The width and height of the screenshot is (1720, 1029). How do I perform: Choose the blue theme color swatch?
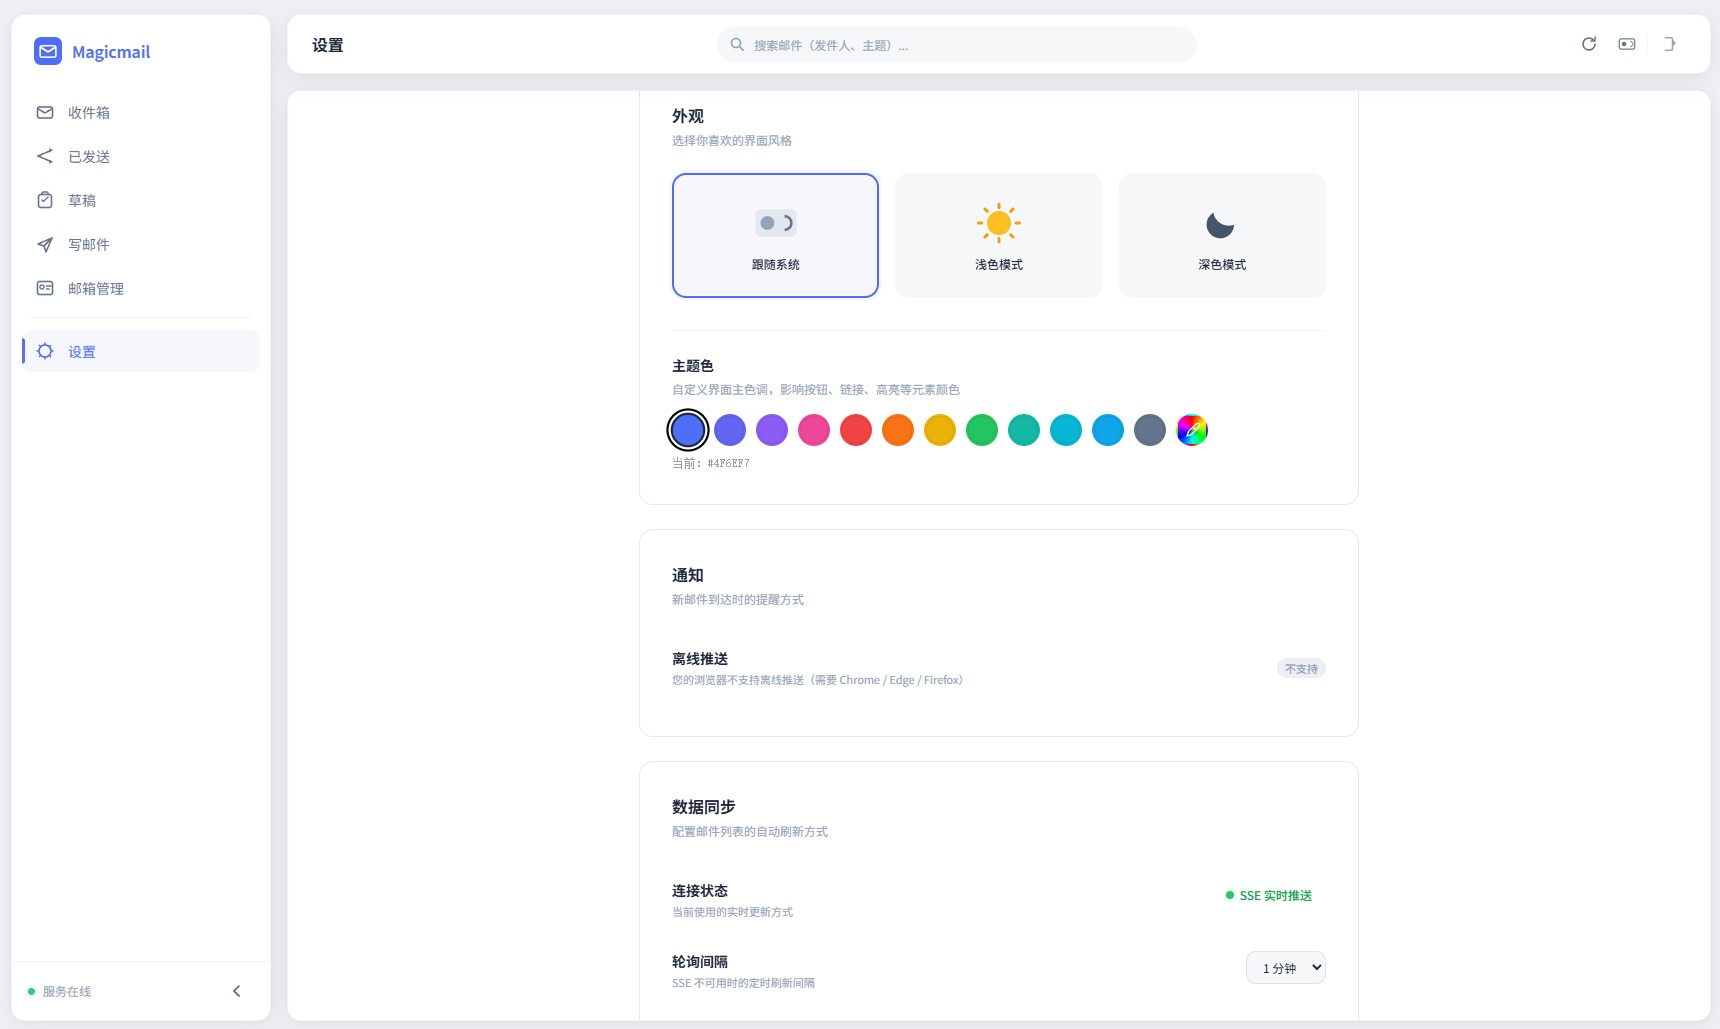point(688,430)
